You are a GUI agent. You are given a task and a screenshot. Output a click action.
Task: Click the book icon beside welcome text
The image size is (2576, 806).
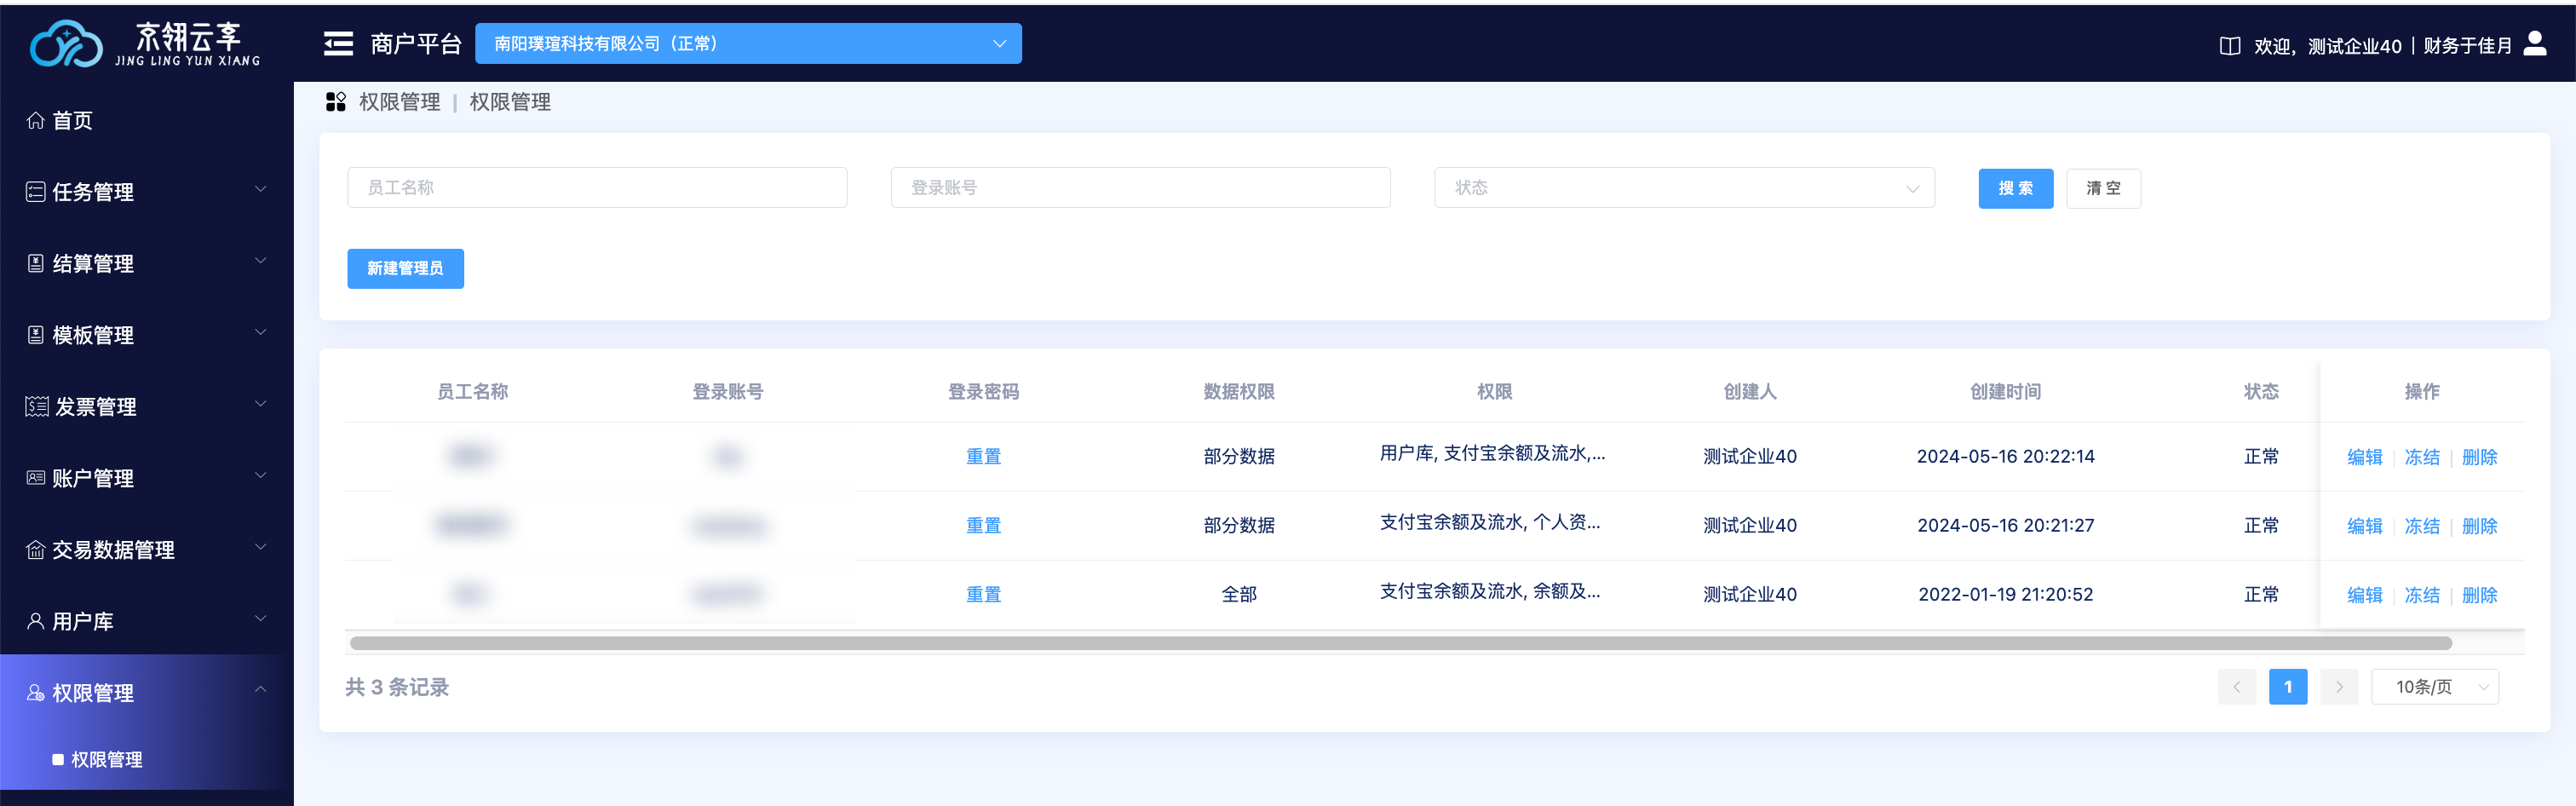point(2229,46)
